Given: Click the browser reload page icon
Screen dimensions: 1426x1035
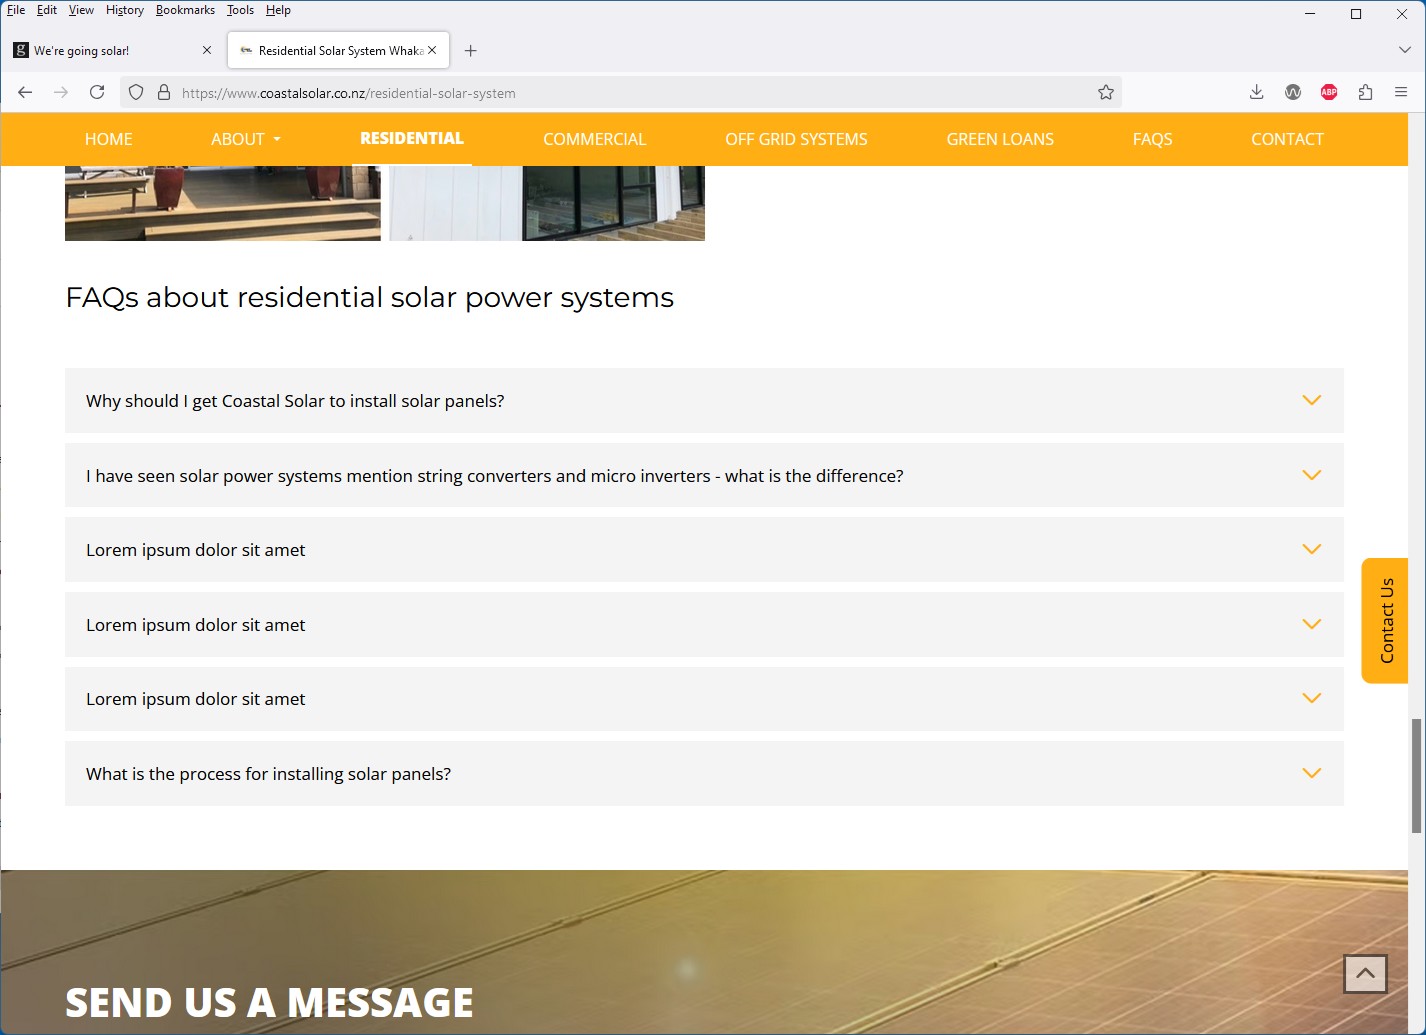Looking at the screenshot, I should click(97, 92).
